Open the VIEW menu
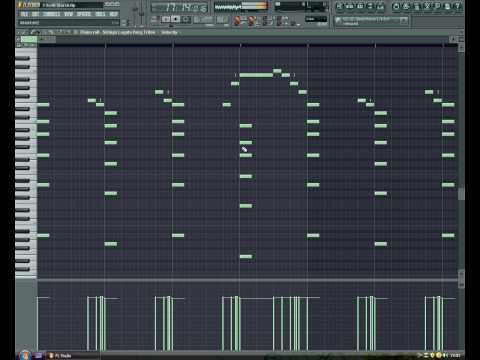480x360 pixels. point(68,14)
